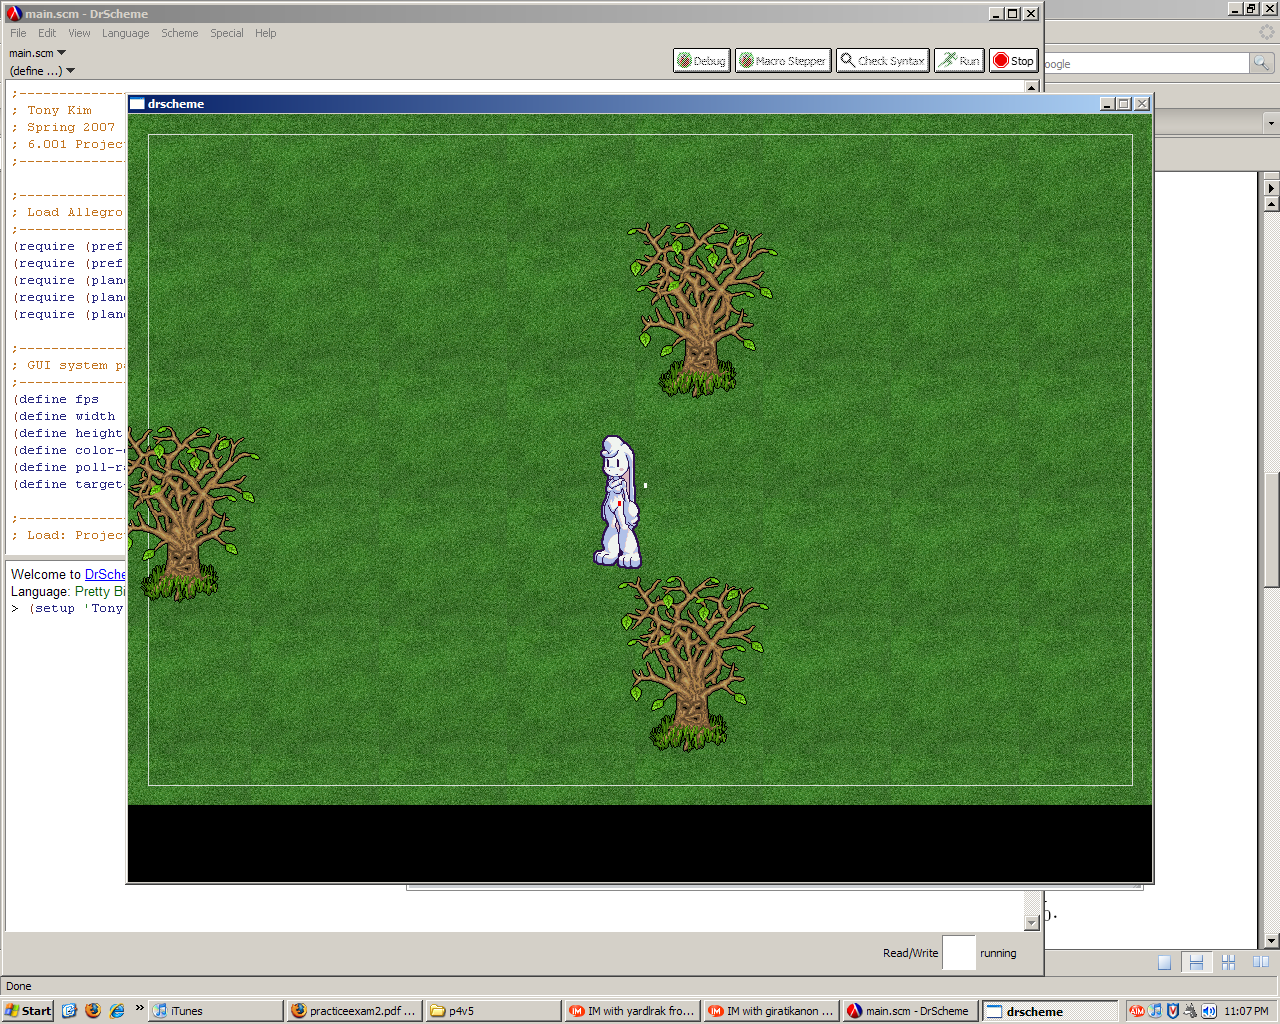Open the Macro Stepper tool
This screenshot has width=1280, height=1024.
pos(783,61)
